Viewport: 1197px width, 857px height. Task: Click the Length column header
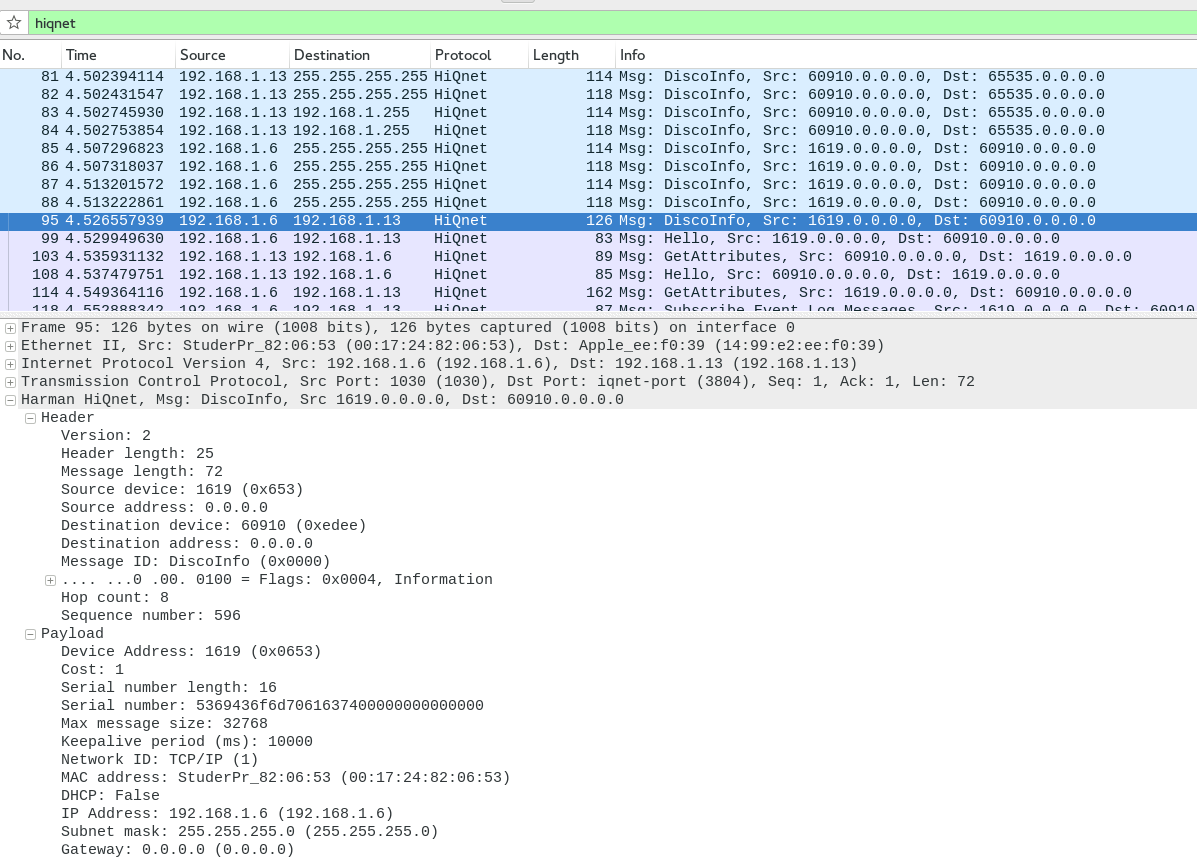[x=572, y=55]
